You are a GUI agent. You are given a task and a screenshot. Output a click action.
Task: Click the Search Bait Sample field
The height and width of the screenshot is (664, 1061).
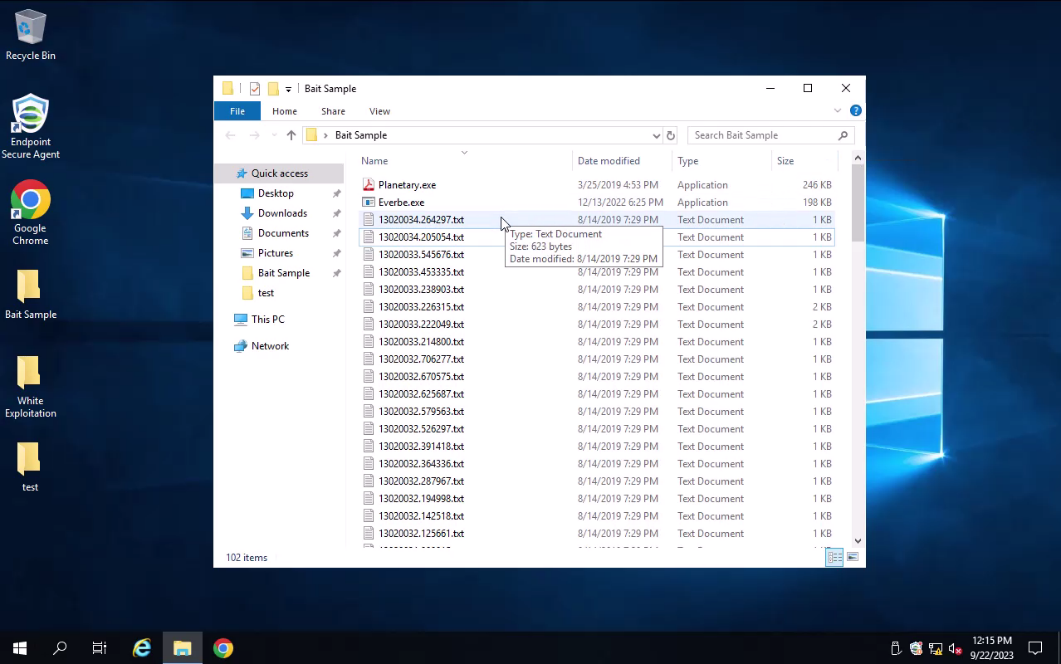tap(762, 135)
